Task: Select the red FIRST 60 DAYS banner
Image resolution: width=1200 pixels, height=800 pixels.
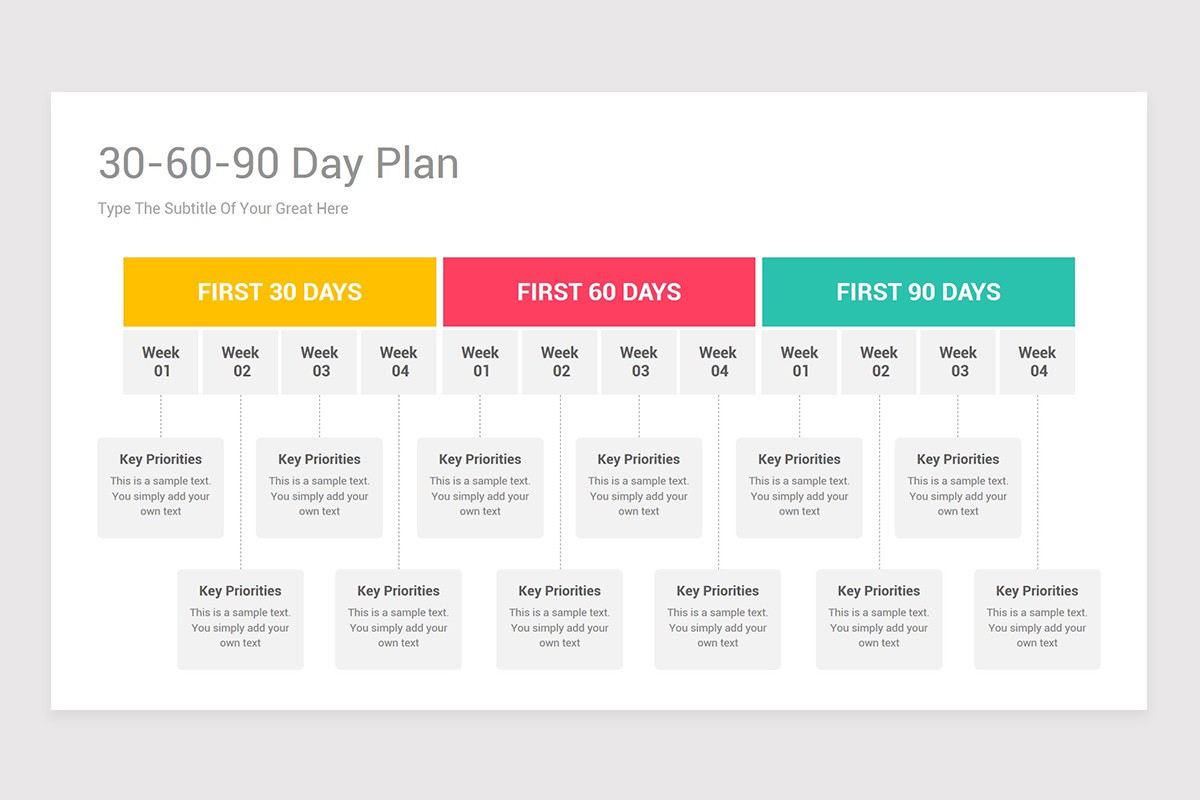Action: click(599, 292)
